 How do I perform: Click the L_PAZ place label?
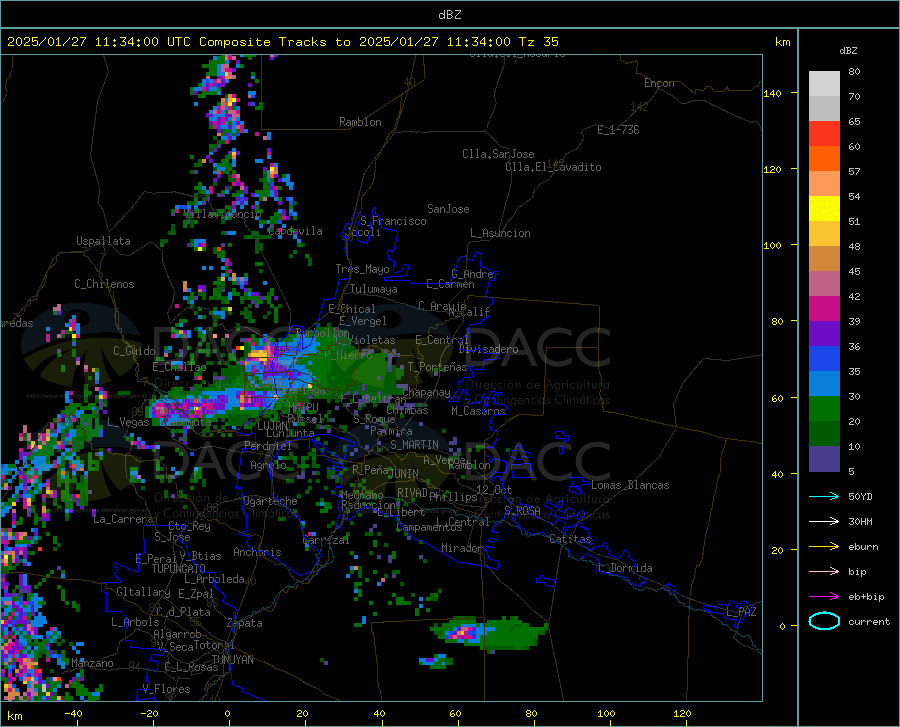[741, 612]
